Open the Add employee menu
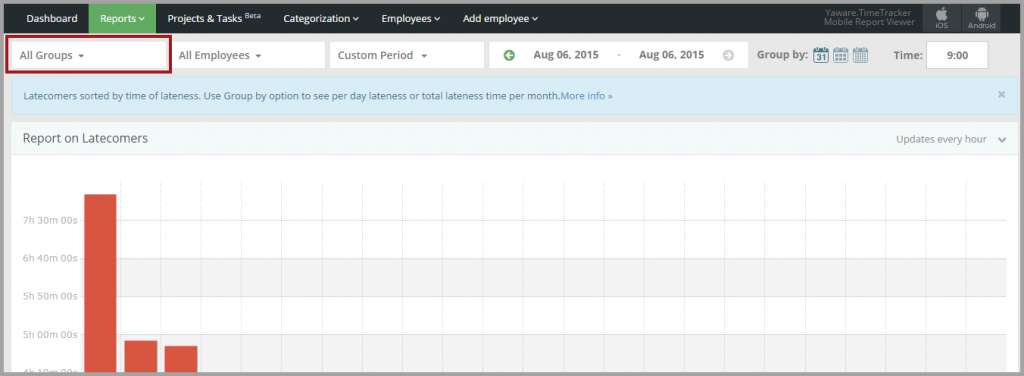Screen dimensions: 1024x376 [x=500, y=18]
